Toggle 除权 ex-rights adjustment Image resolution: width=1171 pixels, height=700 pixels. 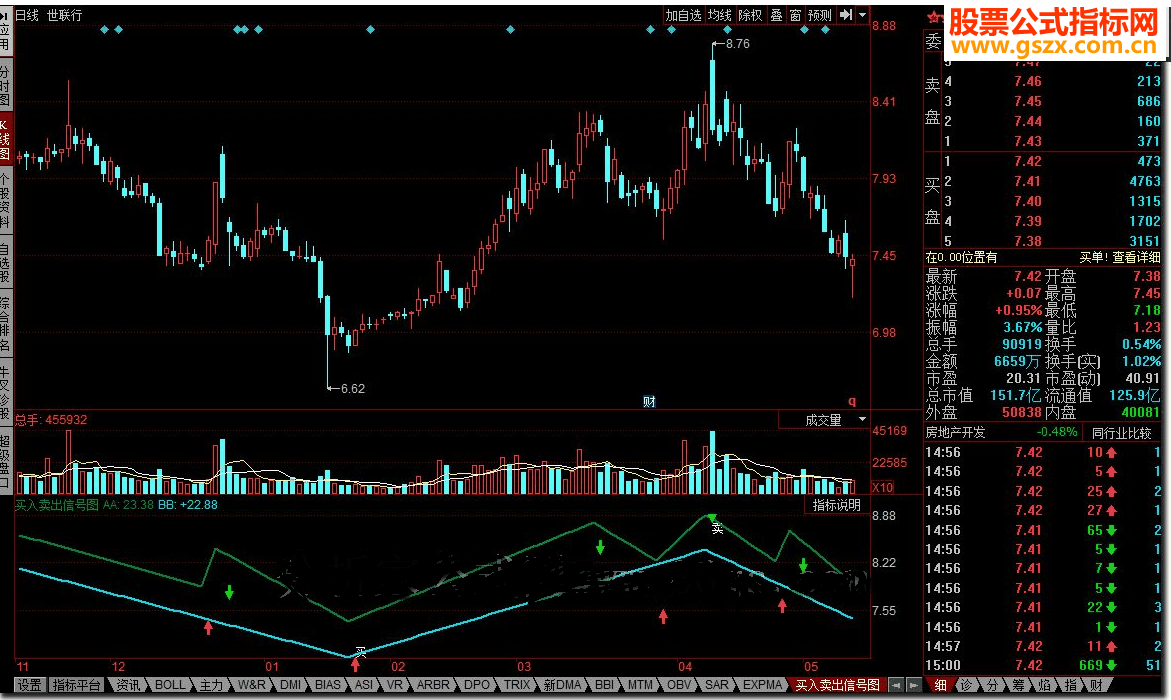click(x=750, y=15)
